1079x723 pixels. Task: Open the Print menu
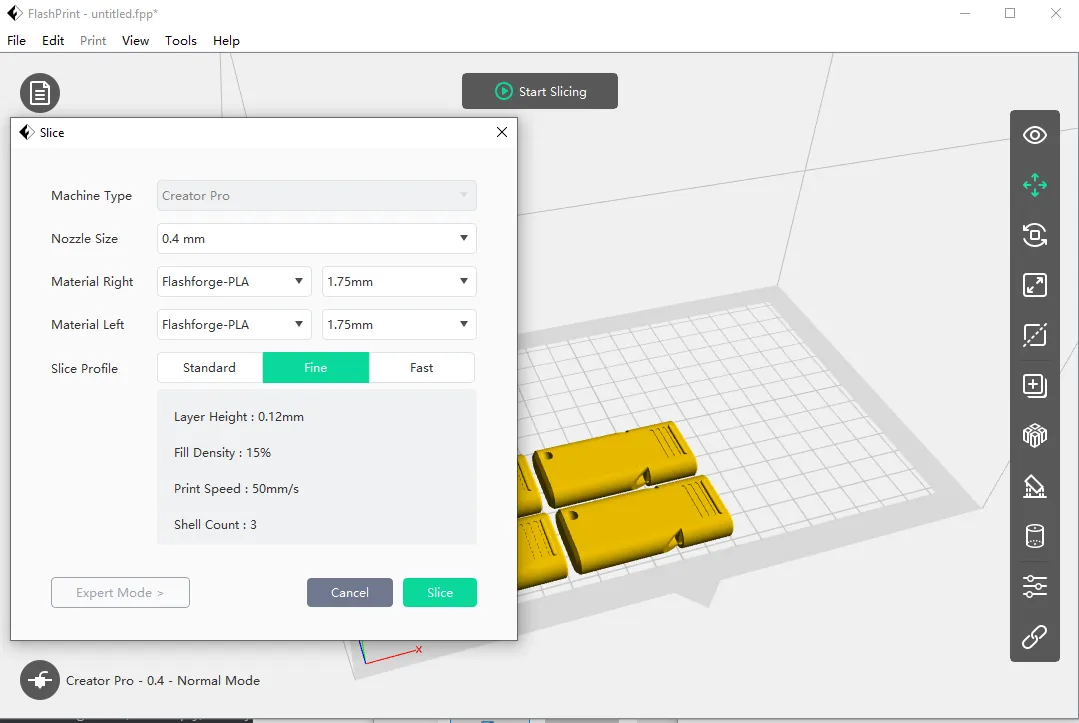(x=93, y=41)
